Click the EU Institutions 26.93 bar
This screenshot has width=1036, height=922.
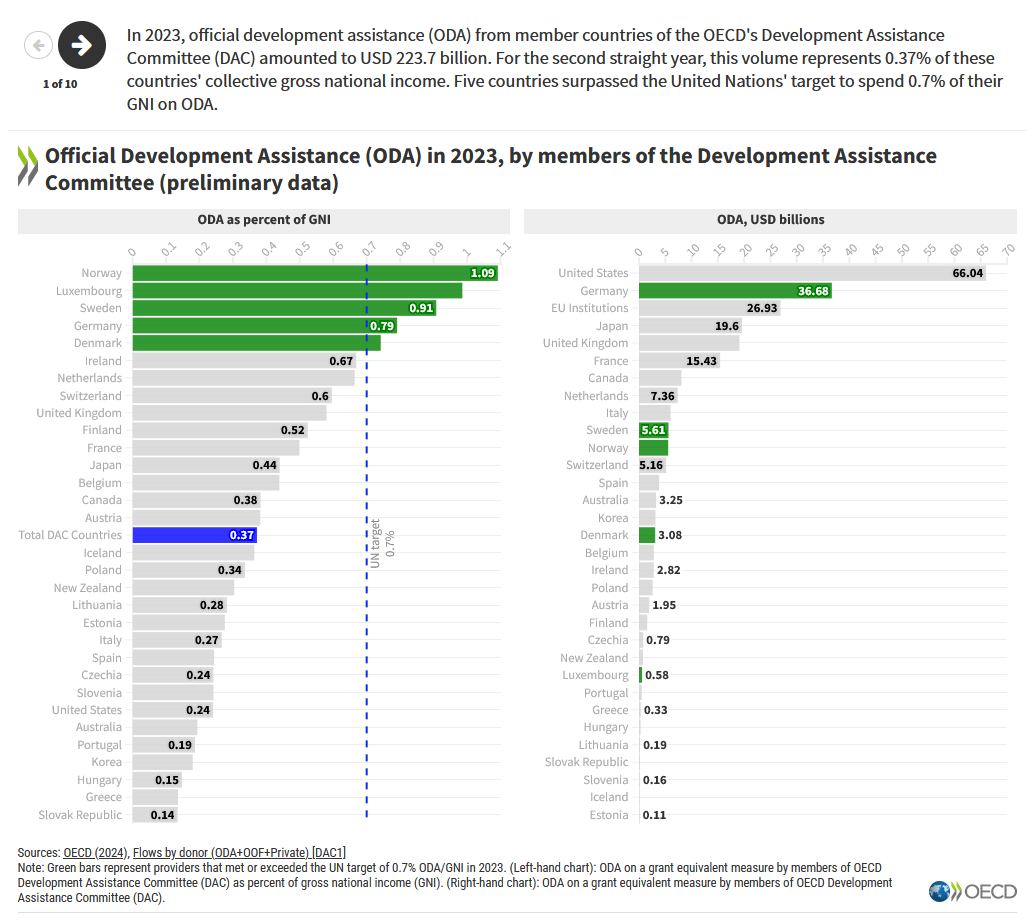pyautogui.click(x=710, y=308)
